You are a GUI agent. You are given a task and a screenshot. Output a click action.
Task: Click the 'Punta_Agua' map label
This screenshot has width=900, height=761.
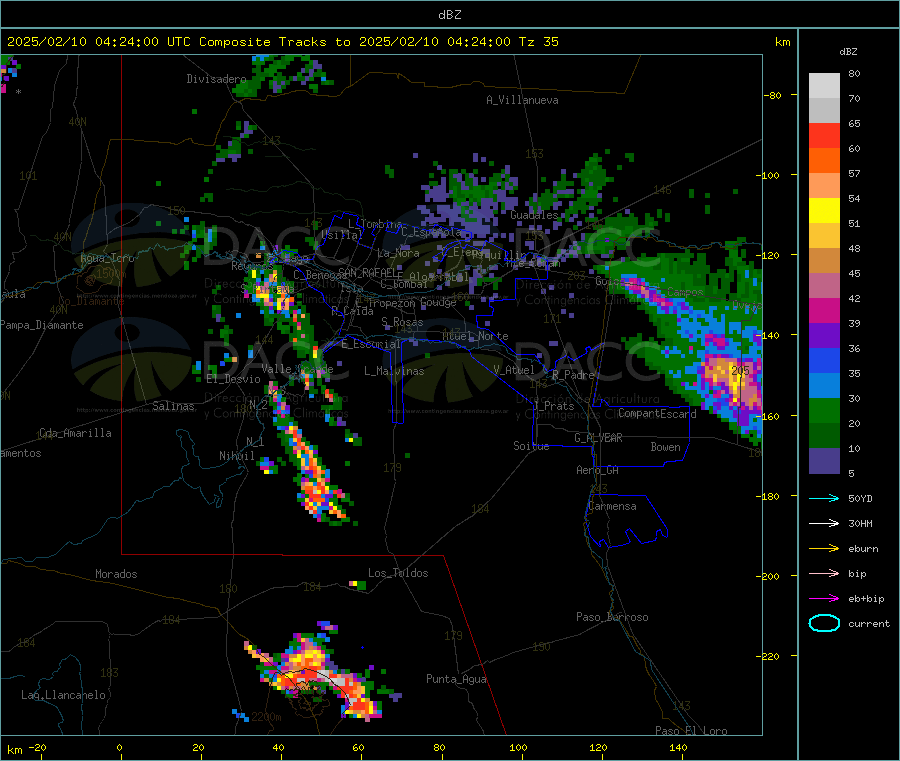pos(456,679)
